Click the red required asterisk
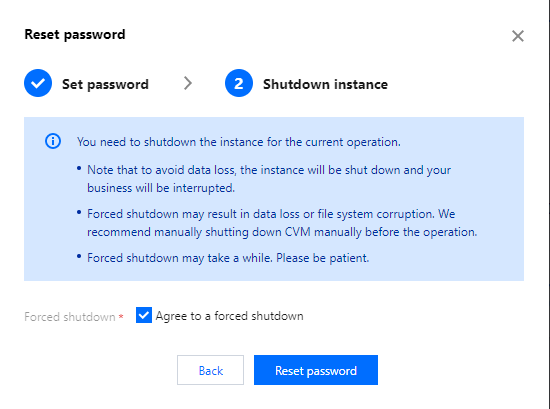The height and width of the screenshot is (409, 550). 121,316
